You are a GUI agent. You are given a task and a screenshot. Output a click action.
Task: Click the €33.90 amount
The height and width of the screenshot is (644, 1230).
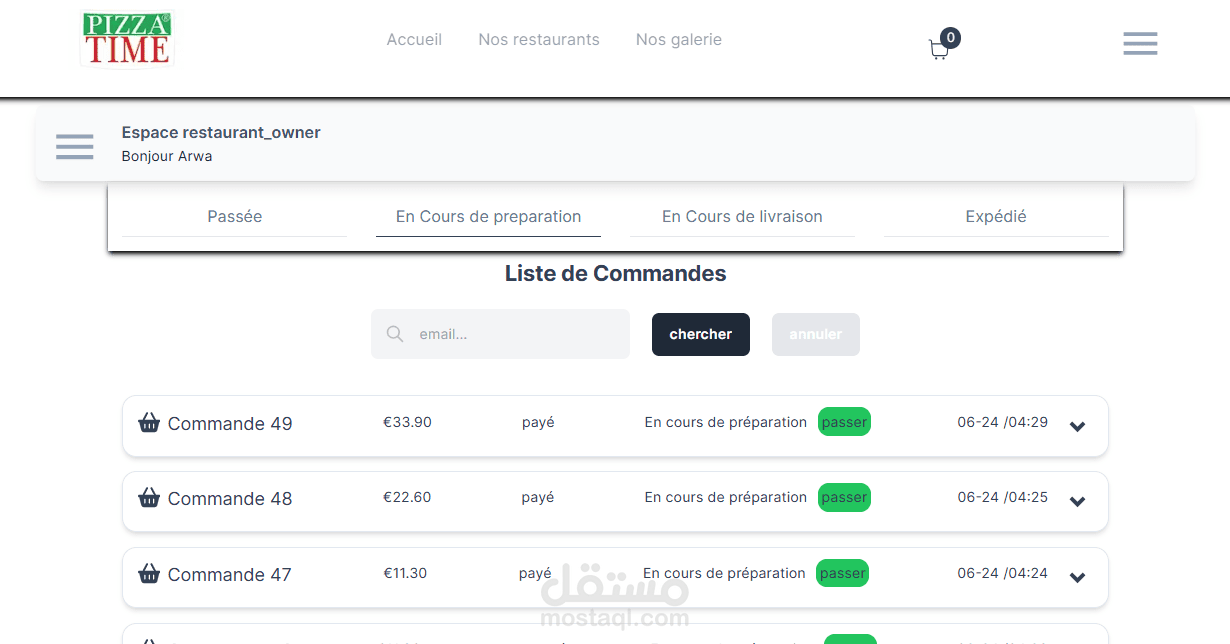(x=407, y=422)
